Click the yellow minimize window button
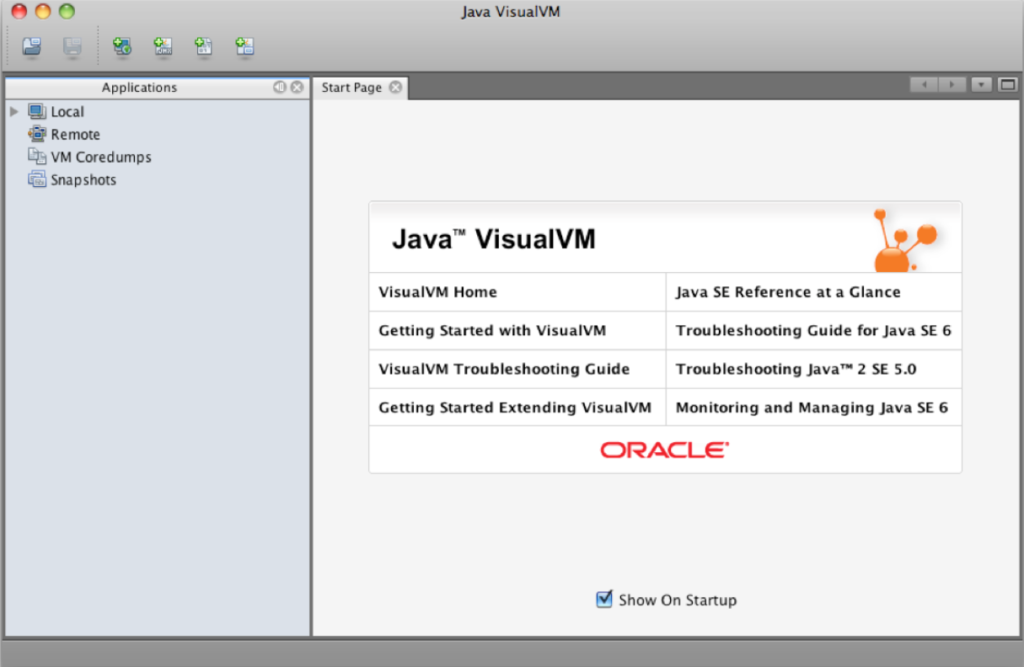This screenshot has height=667, width=1024. coord(42,11)
